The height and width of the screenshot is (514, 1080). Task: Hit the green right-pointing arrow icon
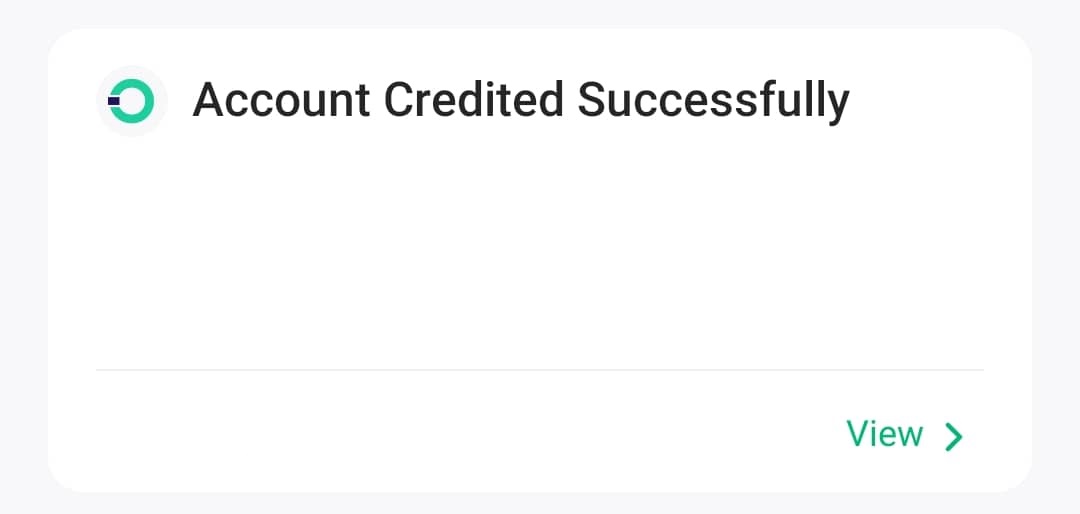954,437
